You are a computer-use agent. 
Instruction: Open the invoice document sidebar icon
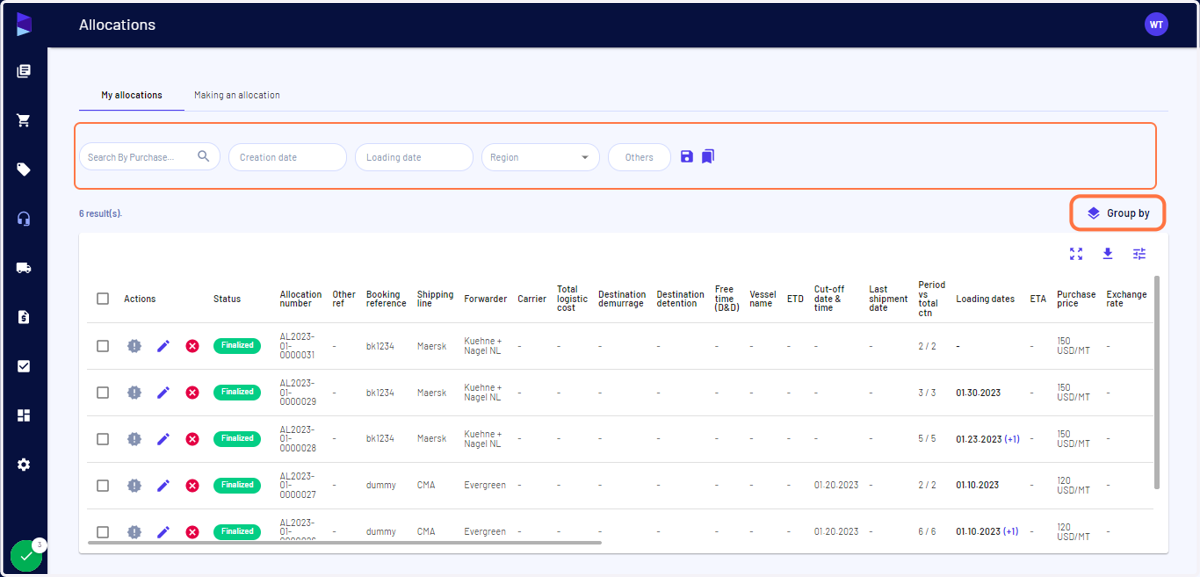(x=24, y=317)
